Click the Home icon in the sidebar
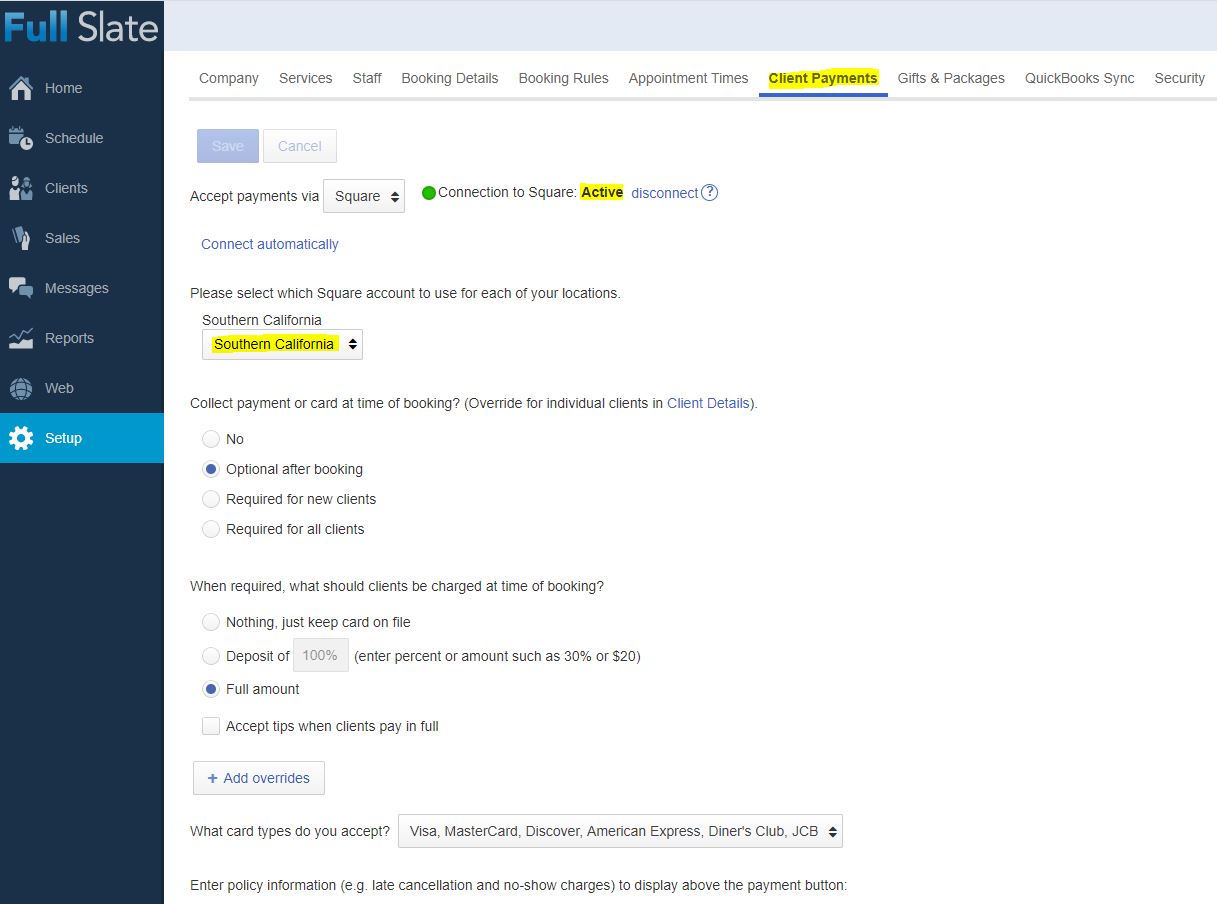 pyautogui.click(x=21, y=89)
